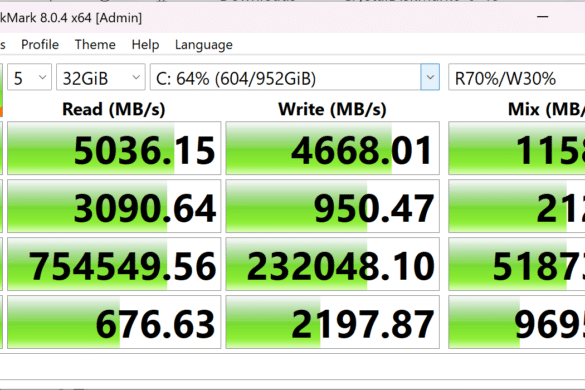
Task: Click the drive dropdown arrow button
Action: click(x=430, y=77)
